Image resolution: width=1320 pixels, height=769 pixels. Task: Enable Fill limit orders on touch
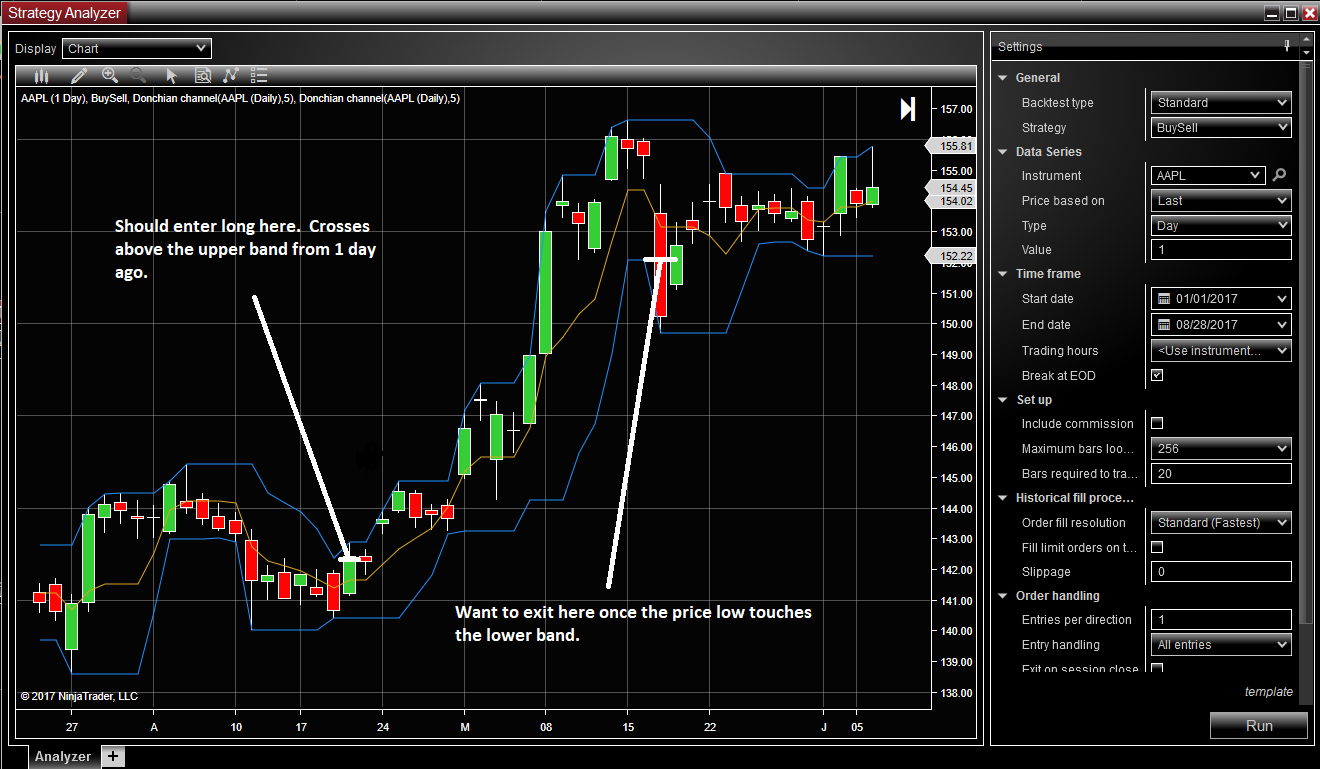coord(1158,547)
